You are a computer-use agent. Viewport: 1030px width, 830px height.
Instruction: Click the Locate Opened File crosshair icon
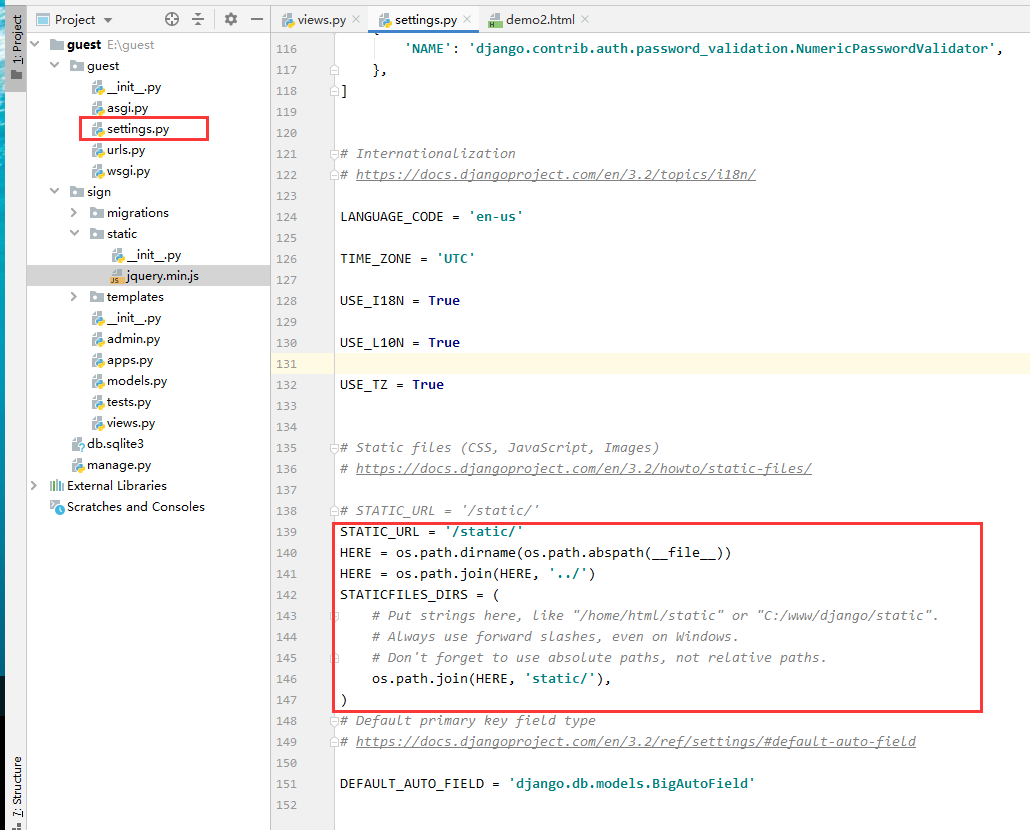170,18
